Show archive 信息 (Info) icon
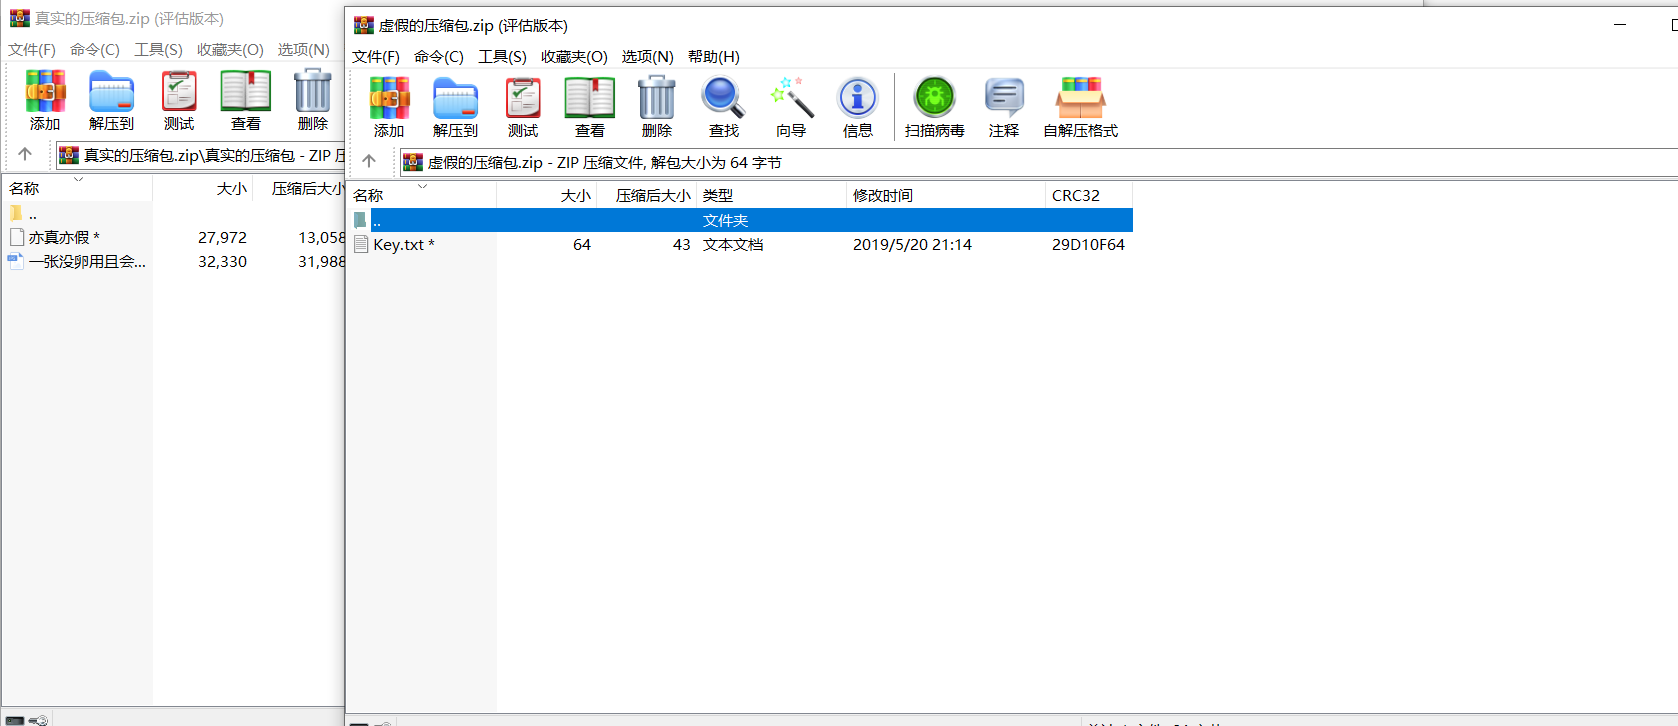This screenshot has width=1678, height=726. tap(857, 106)
